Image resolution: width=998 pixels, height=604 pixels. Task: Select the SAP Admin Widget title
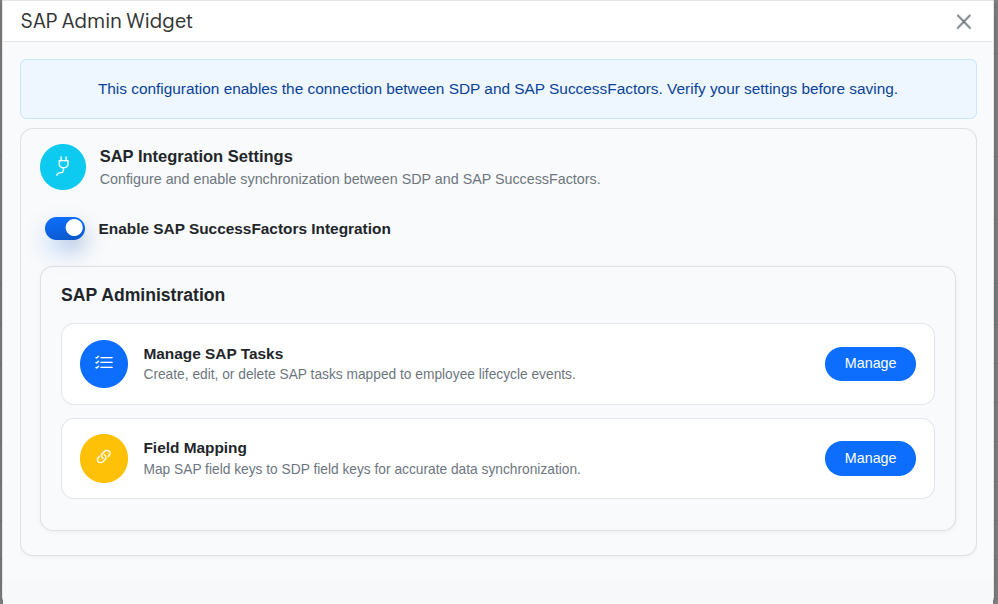tap(106, 20)
